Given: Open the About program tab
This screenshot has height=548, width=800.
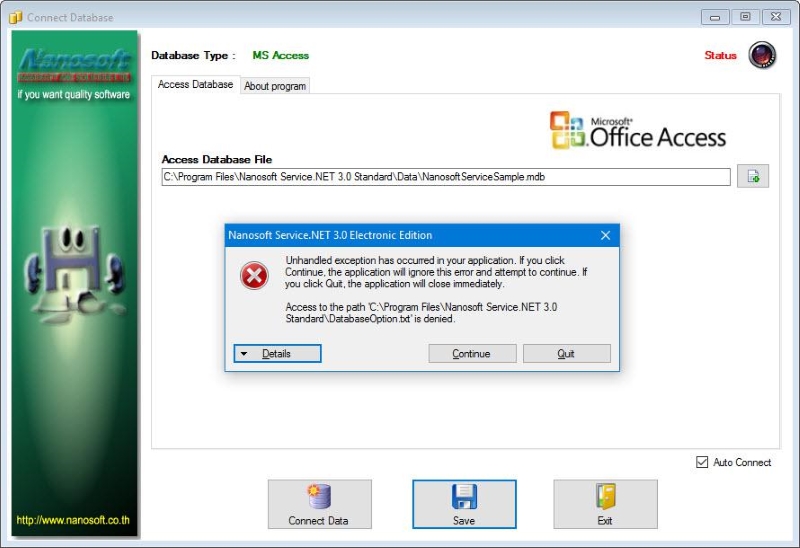Looking at the screenshot, I should click(275, 86).
